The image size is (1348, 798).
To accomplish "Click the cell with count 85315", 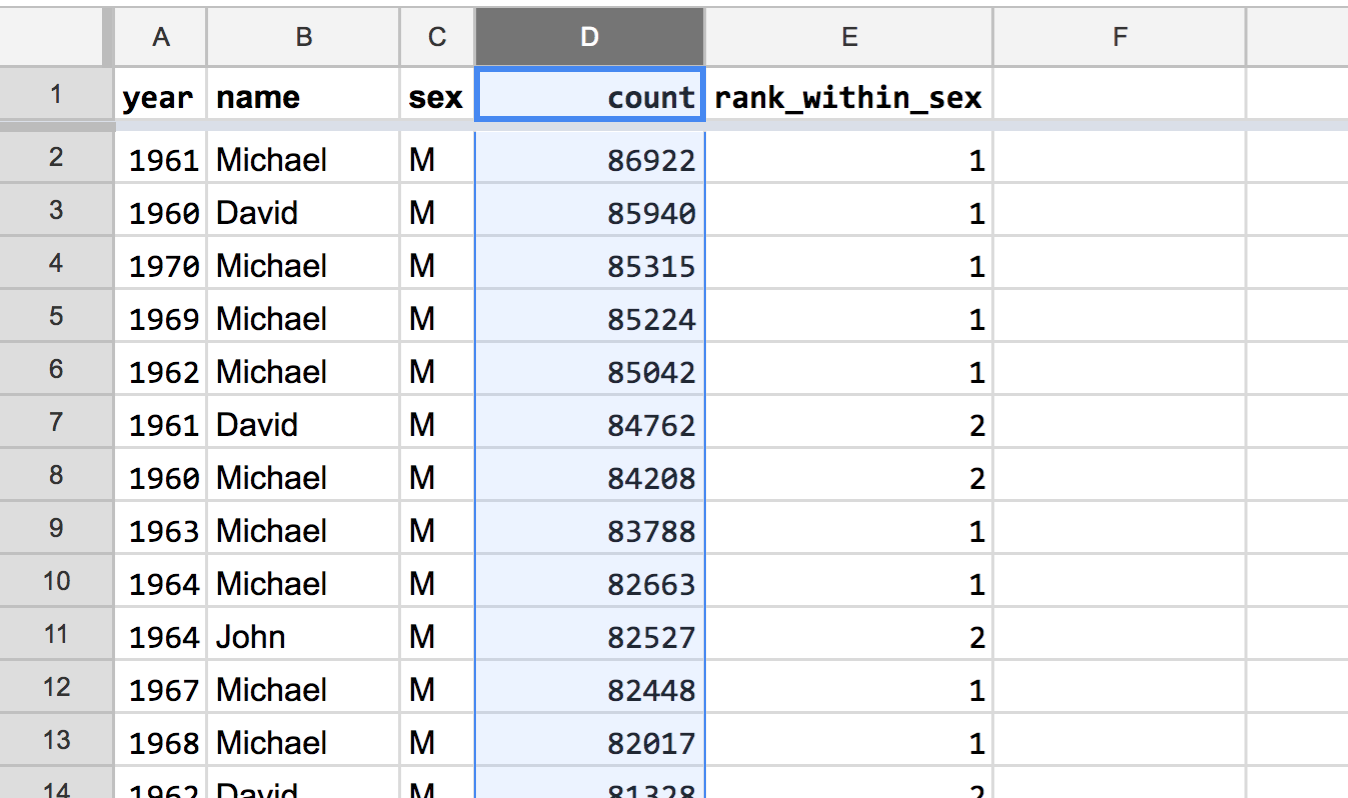I will (x=590, y=265).
